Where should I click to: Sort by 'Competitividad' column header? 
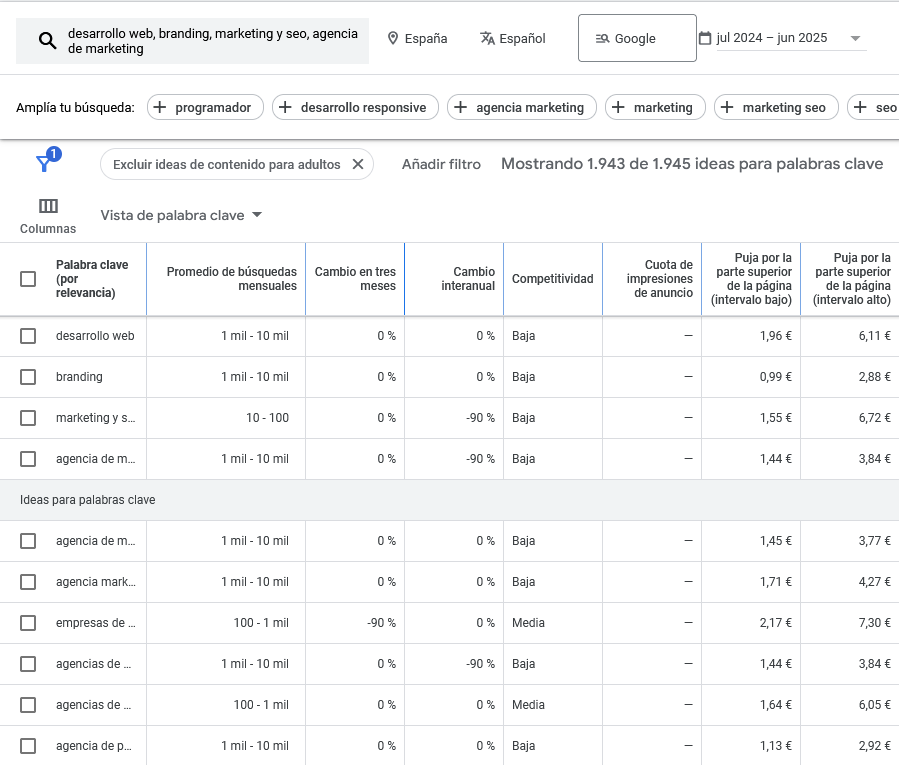[x=552, y=279]
